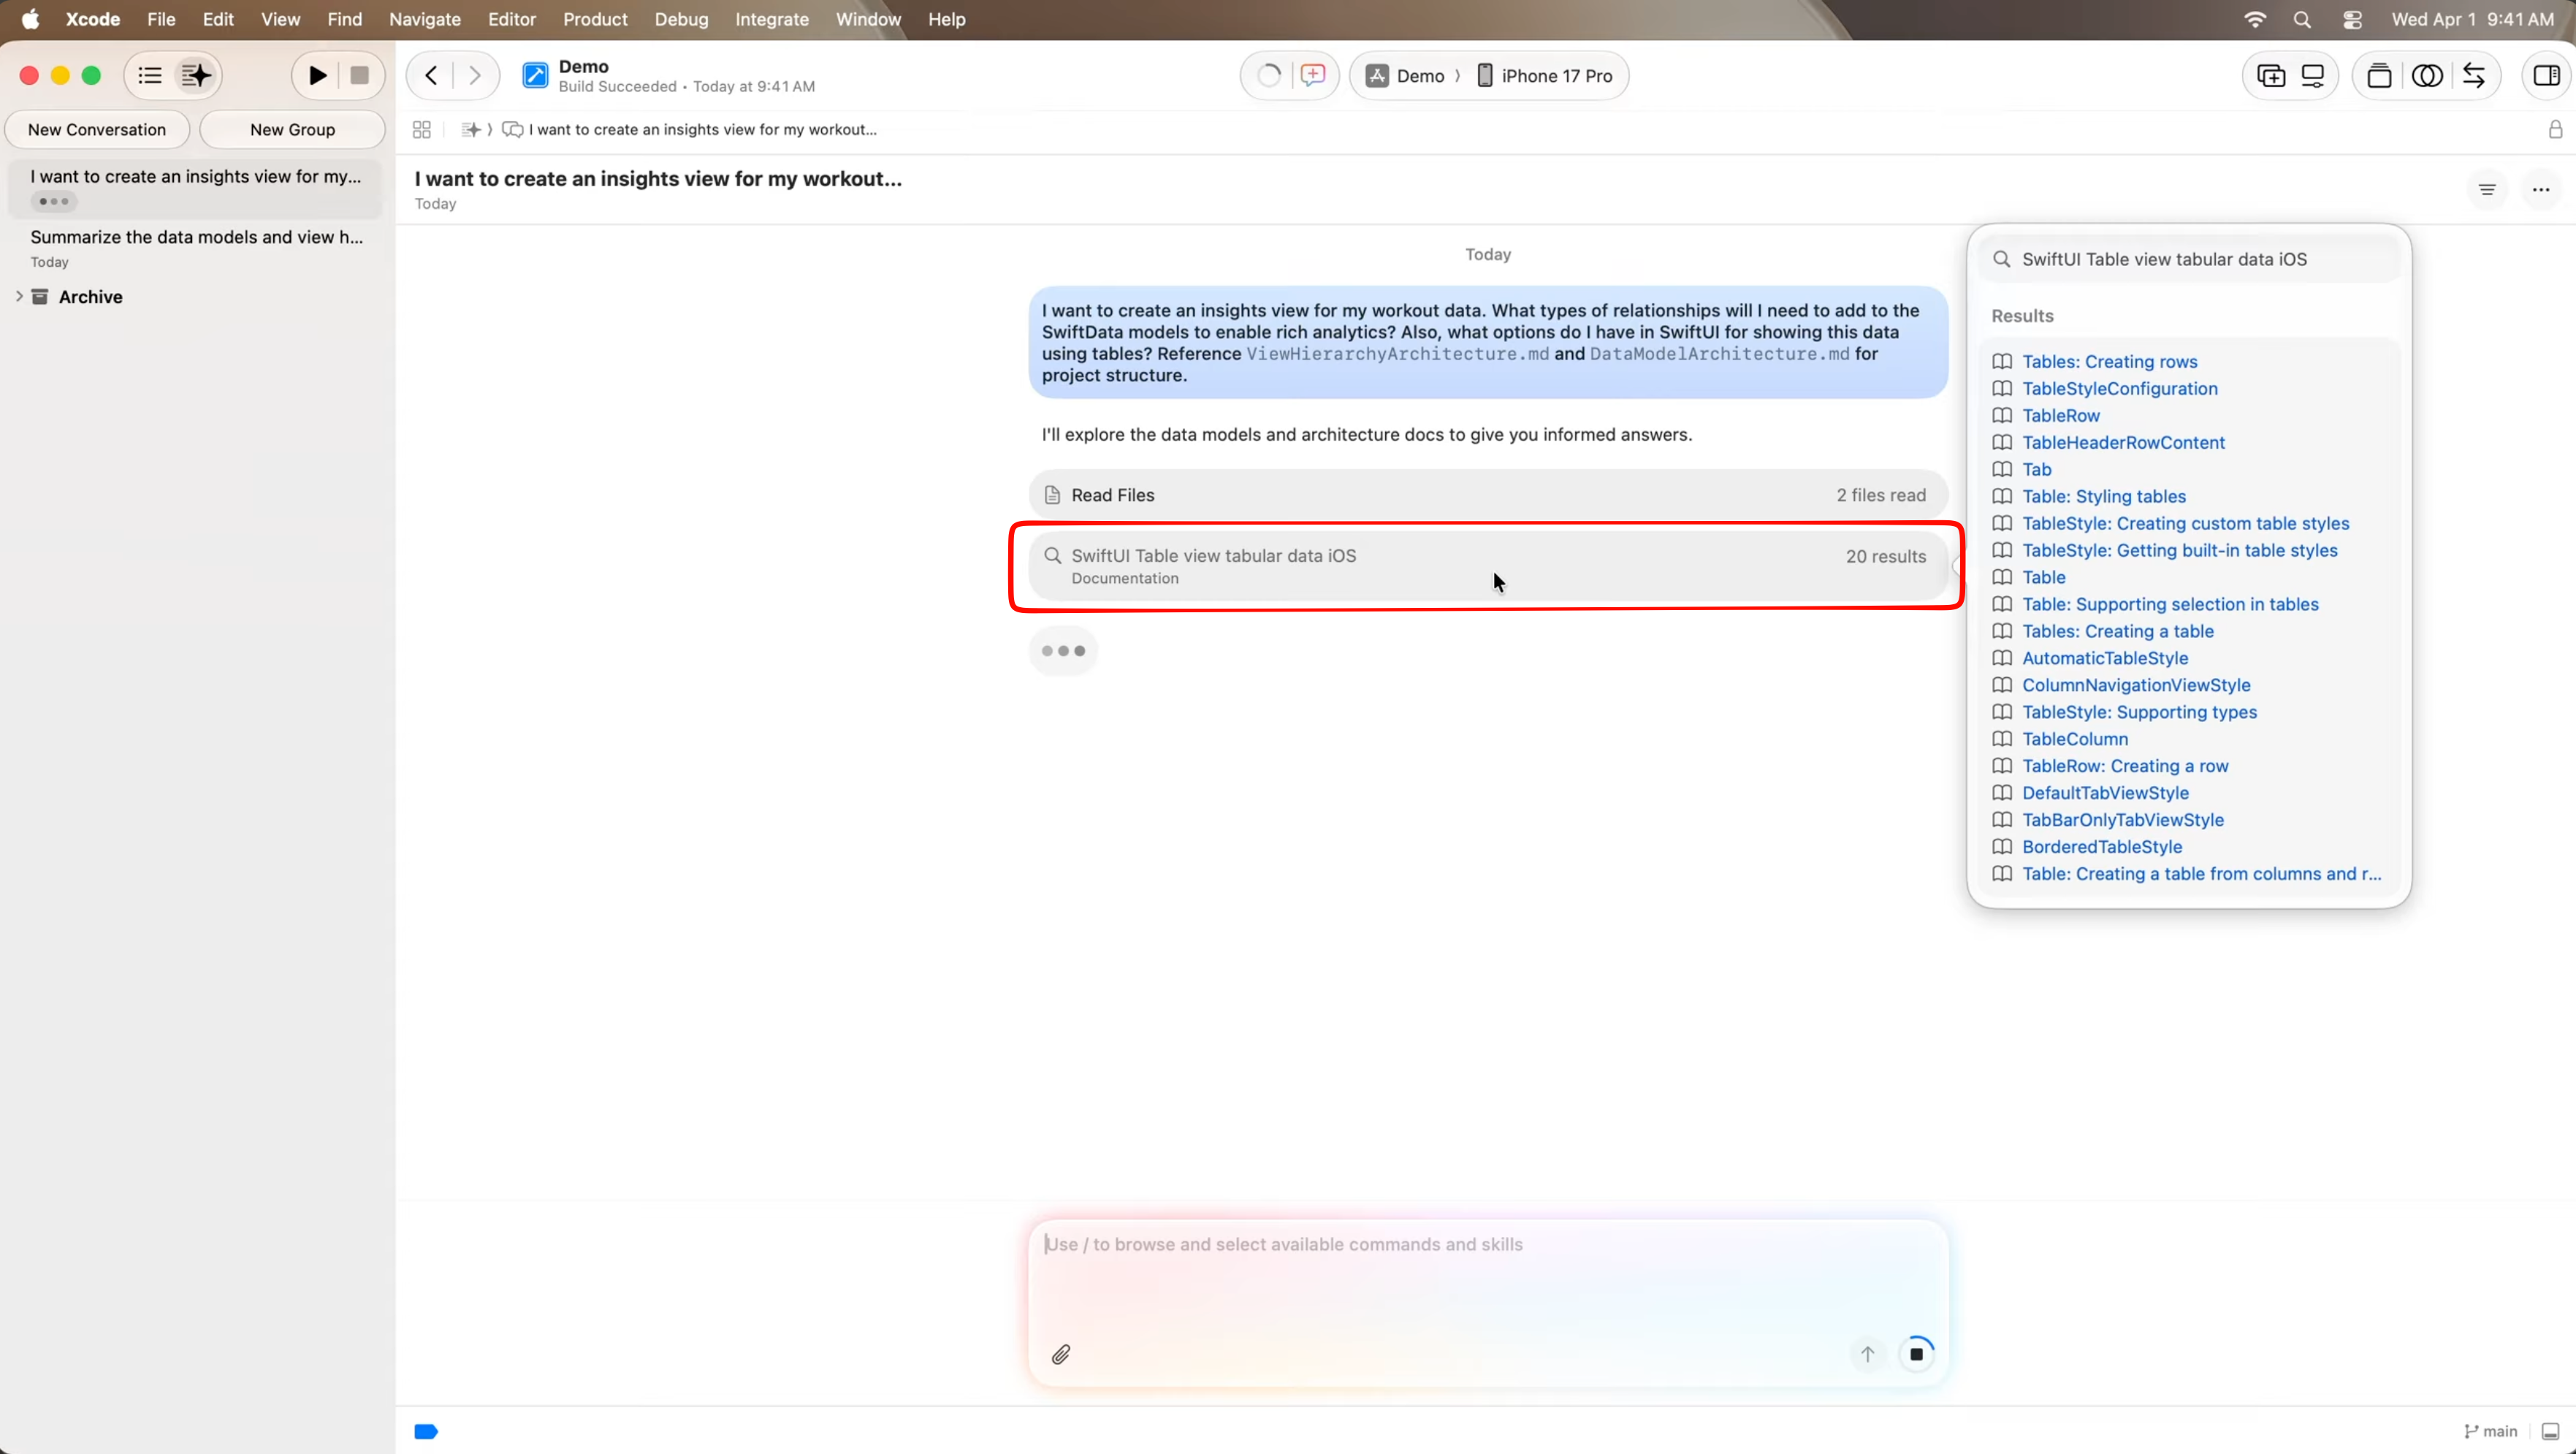Open Table: Styling tables result

click(2103, 496)
